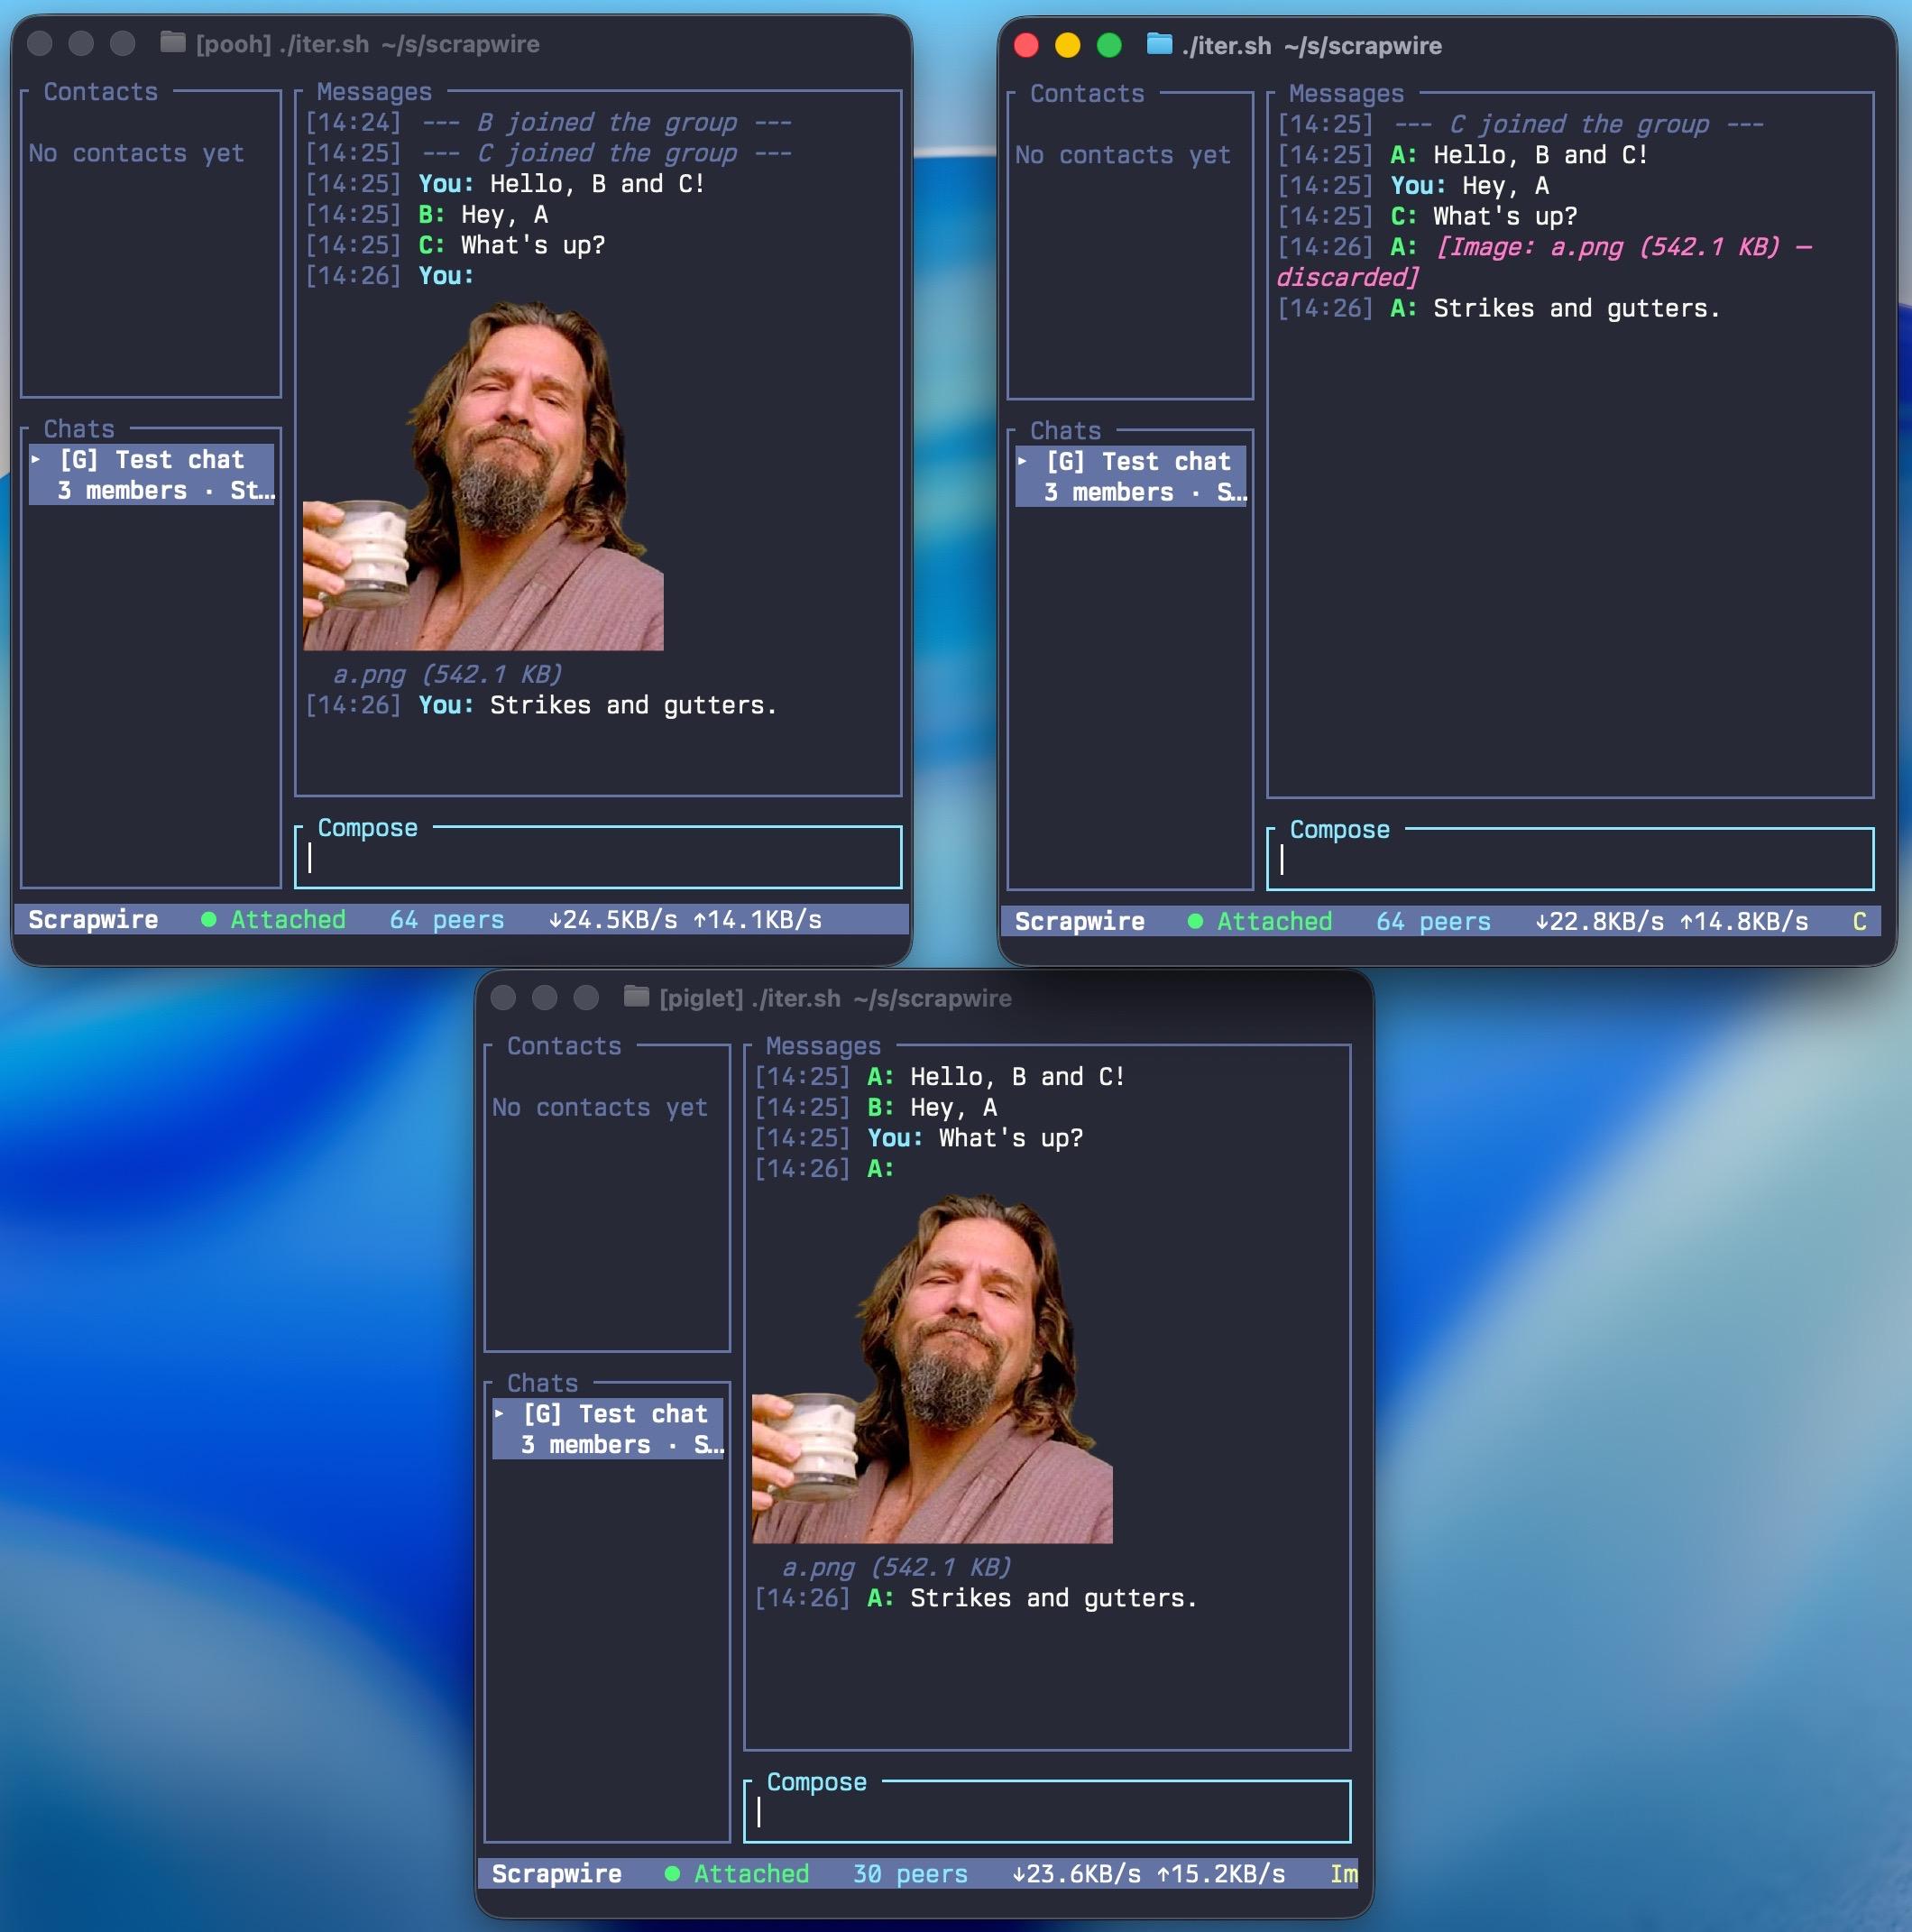Click the a.png image in piglet's messages
This screenshot has height=1932, width=1912.
click(x=932, y=1369)
